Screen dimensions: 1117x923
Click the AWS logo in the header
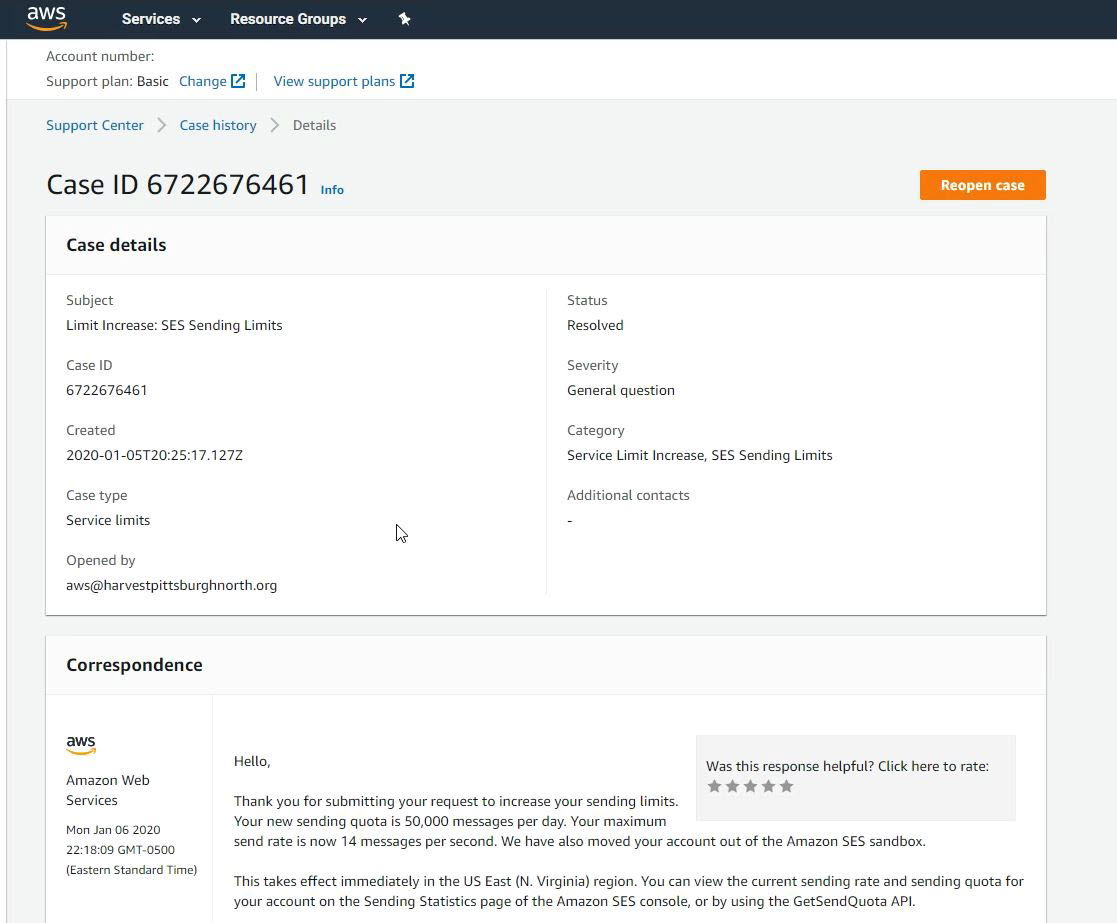(x=47, y=19)
